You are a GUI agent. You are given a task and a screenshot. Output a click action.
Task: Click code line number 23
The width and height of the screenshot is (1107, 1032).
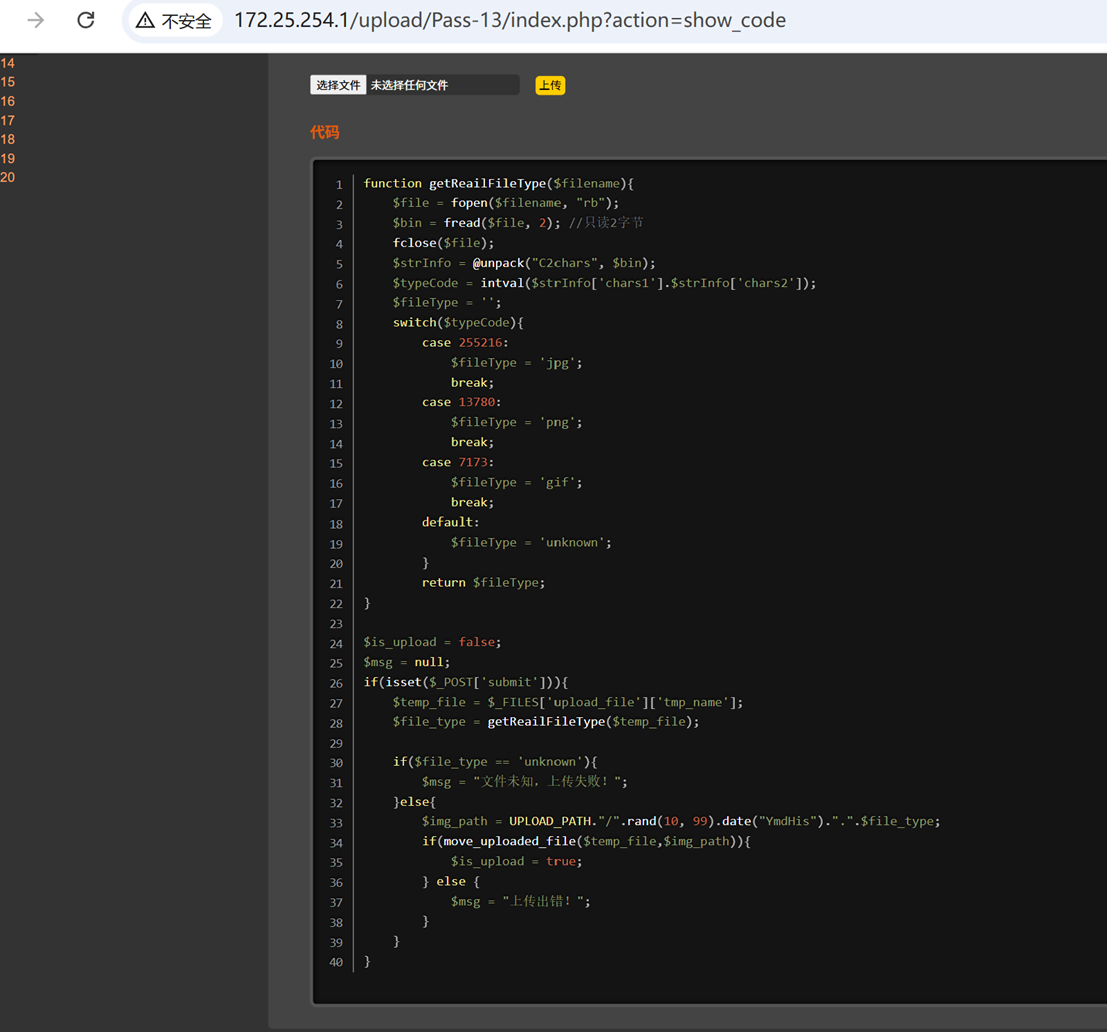335,624
